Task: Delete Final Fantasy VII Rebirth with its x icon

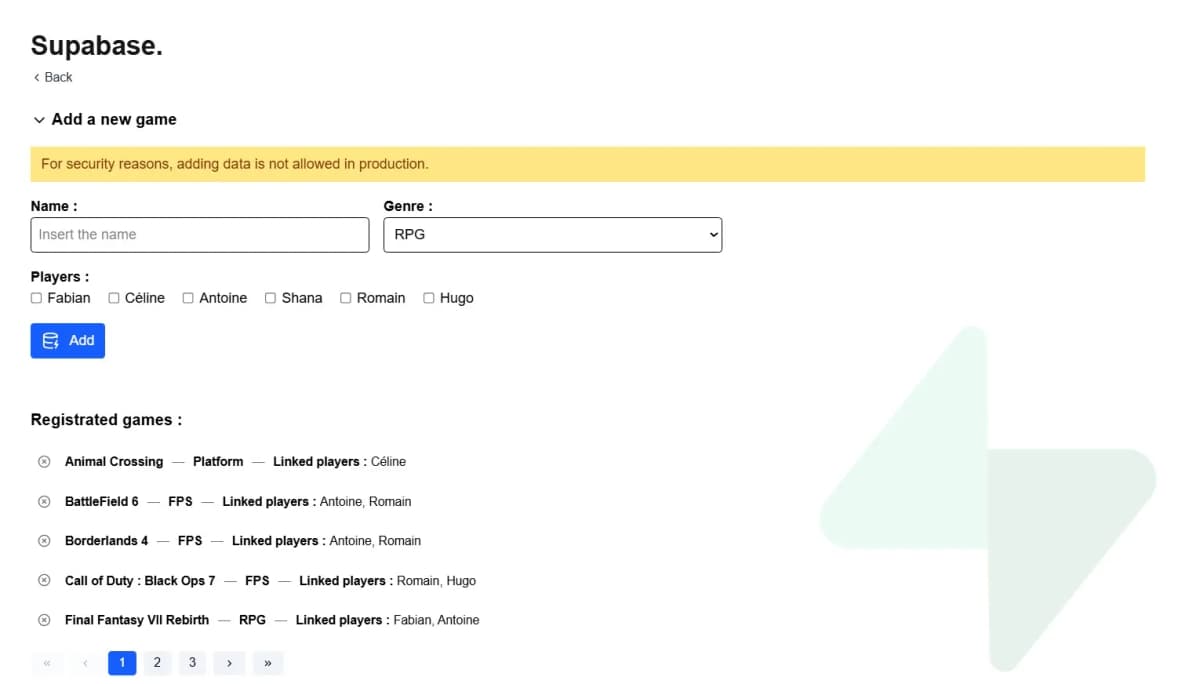Action: (44, 620)
